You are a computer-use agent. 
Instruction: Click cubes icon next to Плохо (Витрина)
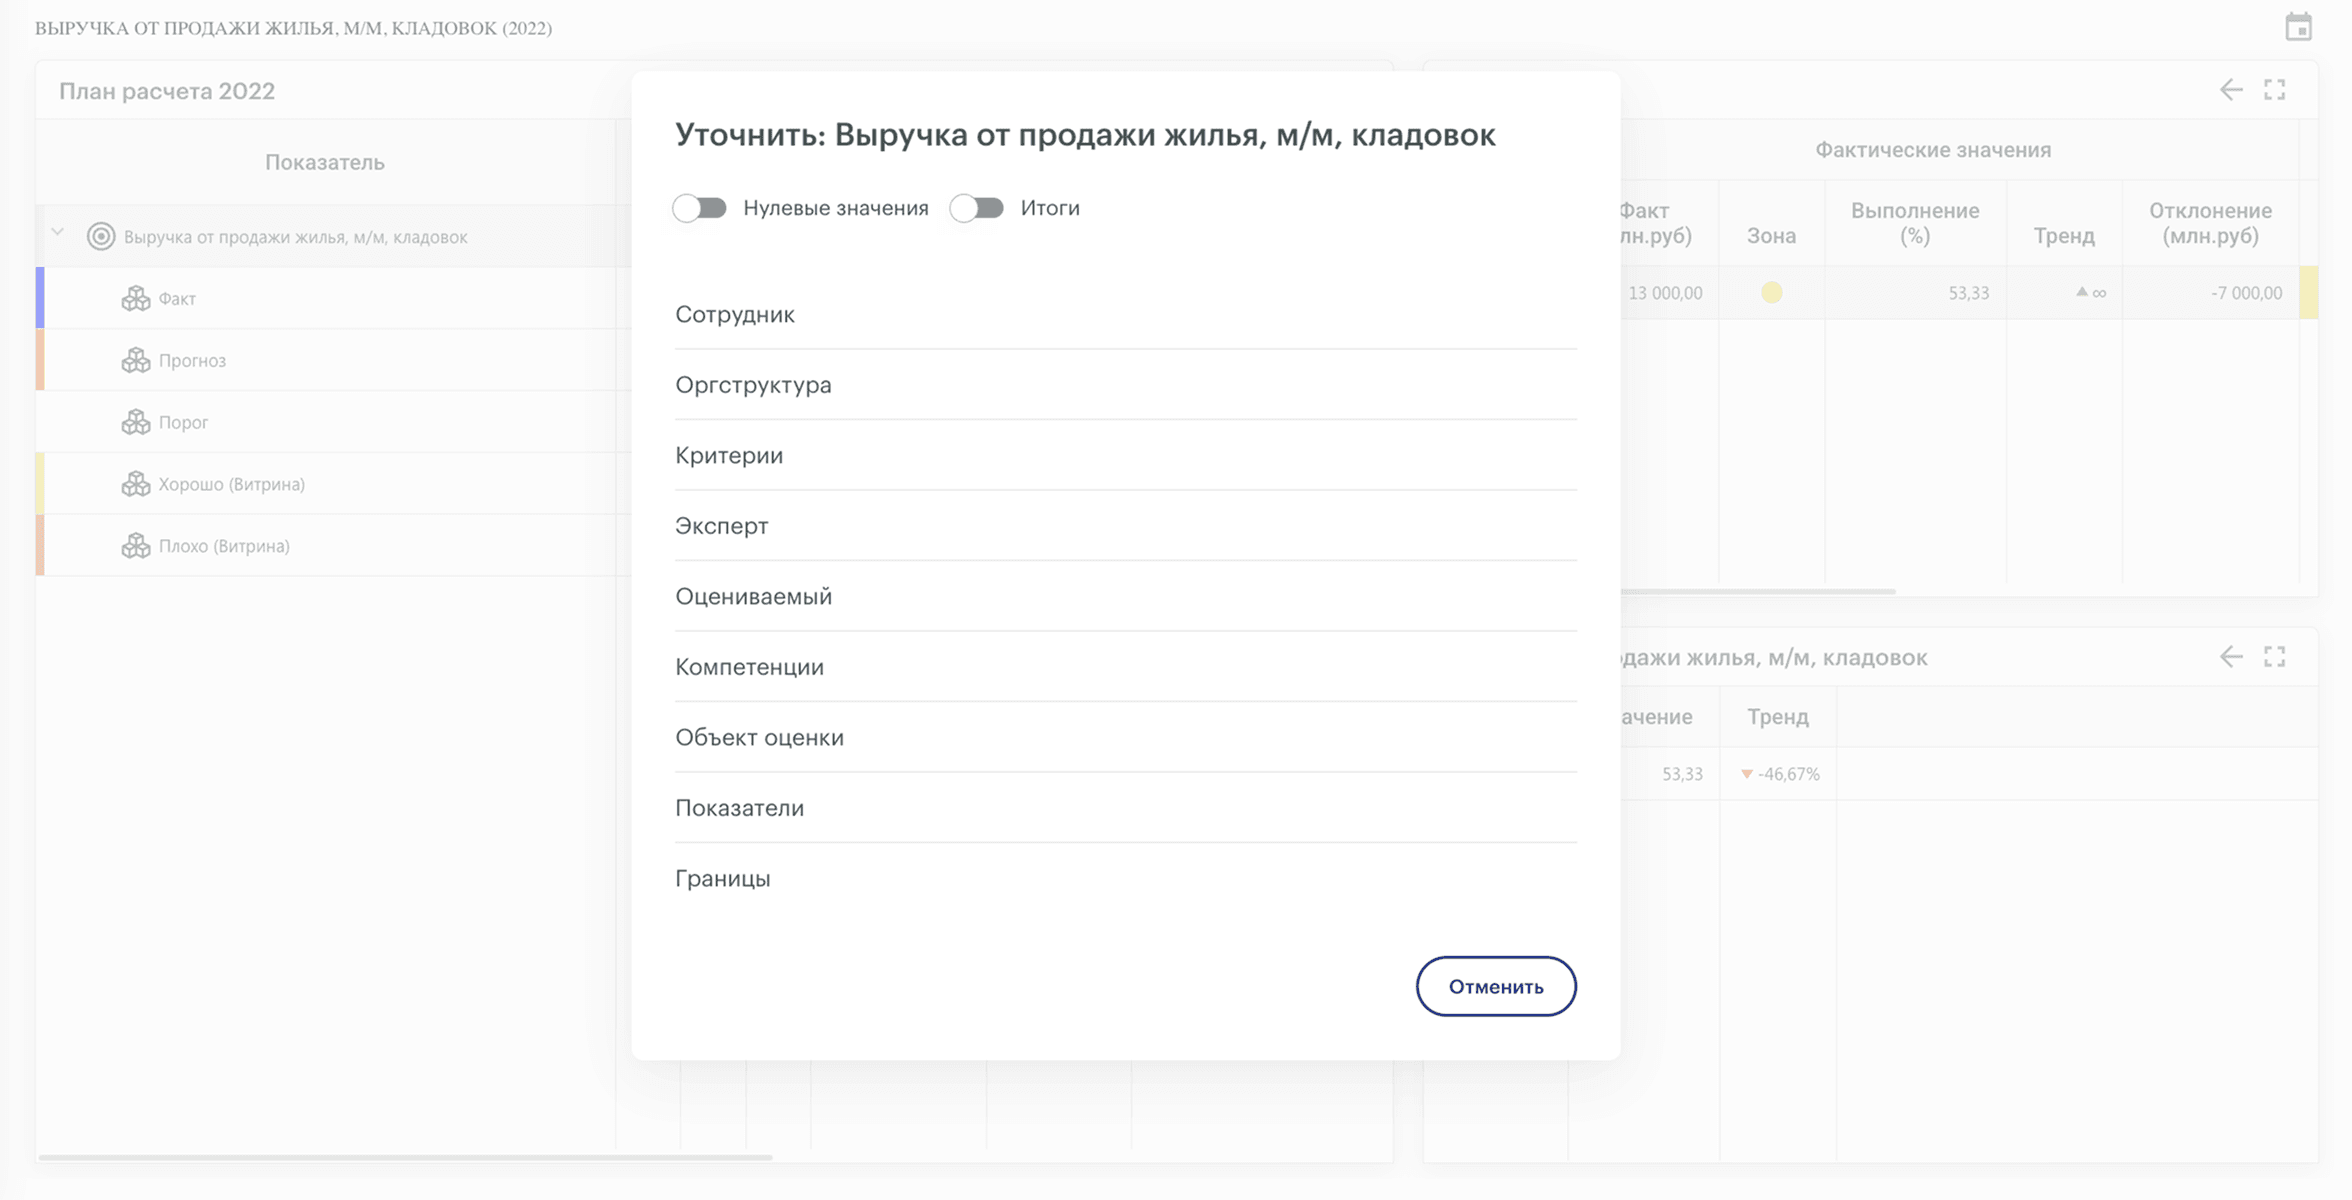(x=135, y=546)
